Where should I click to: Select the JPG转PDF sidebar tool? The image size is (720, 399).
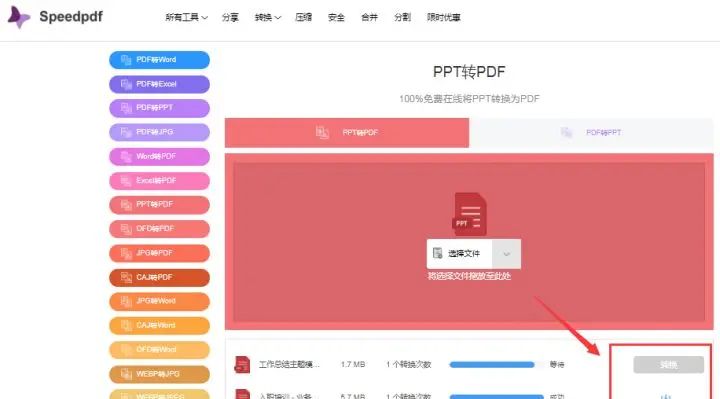tap(159, 253)
